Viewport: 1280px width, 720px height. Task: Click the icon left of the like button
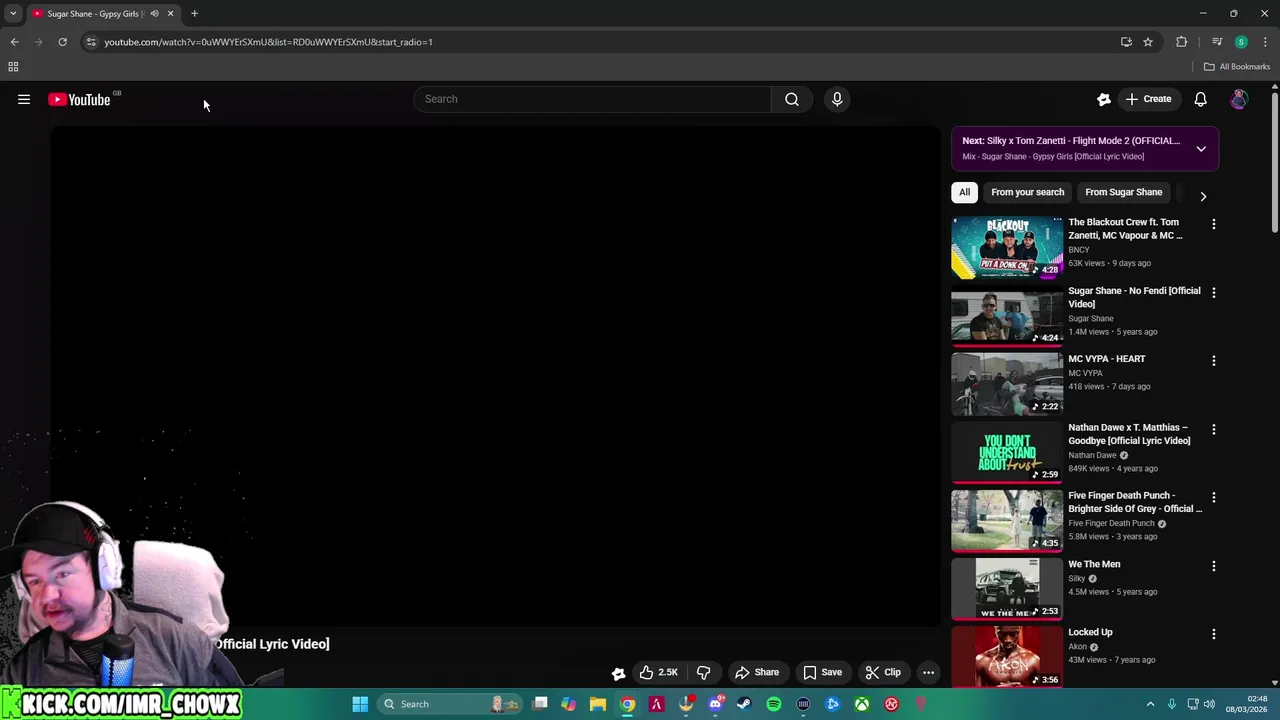pos(618,673)
